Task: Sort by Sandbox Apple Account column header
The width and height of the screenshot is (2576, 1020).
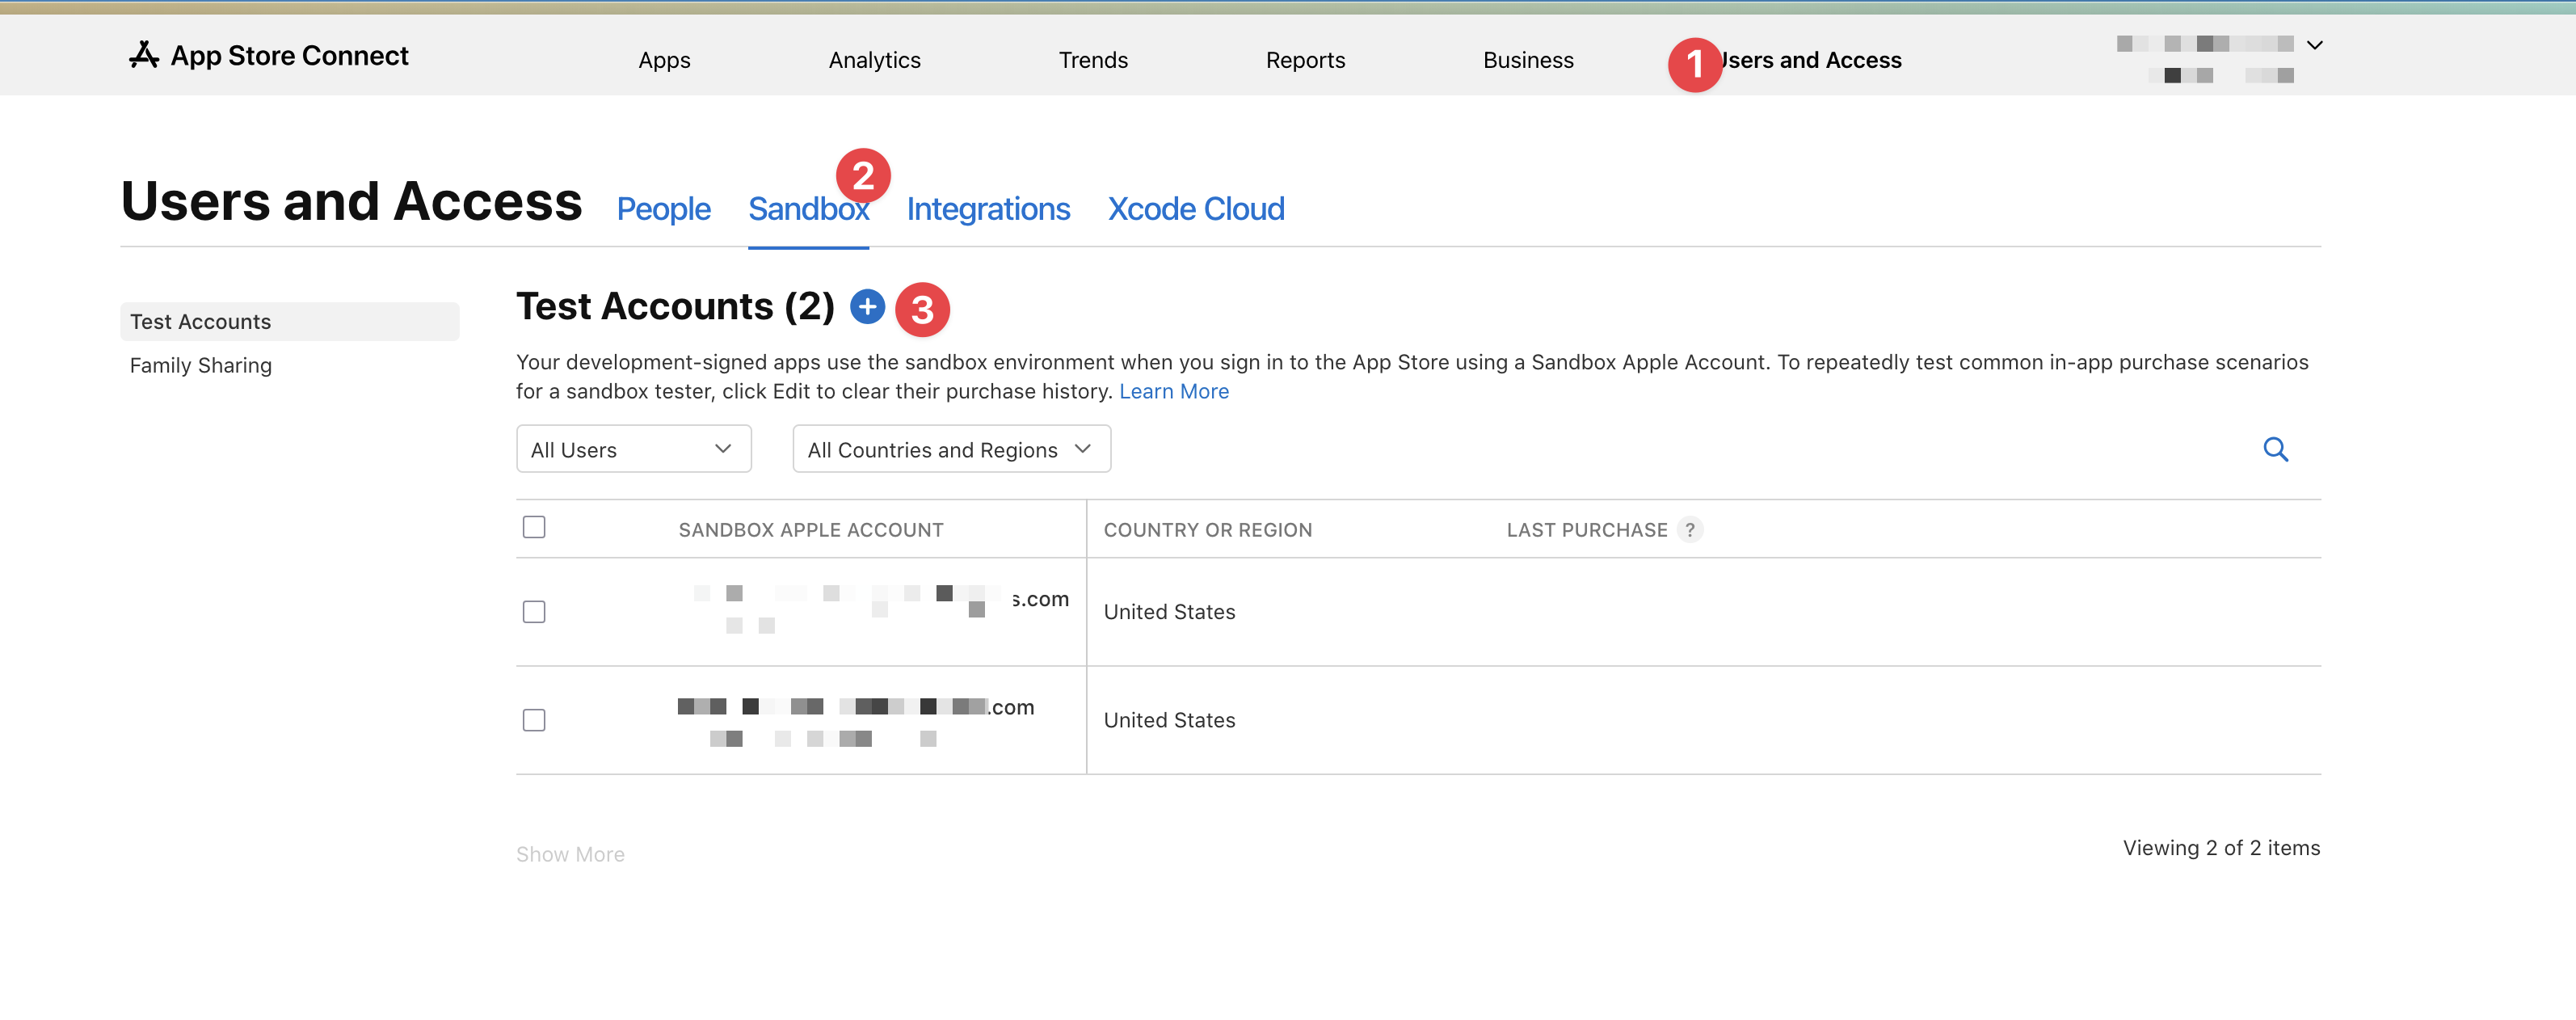Action: pyautogui.click(x=810, y=530)
